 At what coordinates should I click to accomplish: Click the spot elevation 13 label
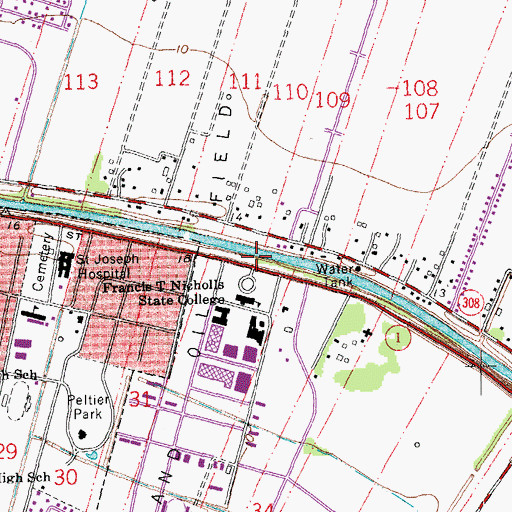440,293
